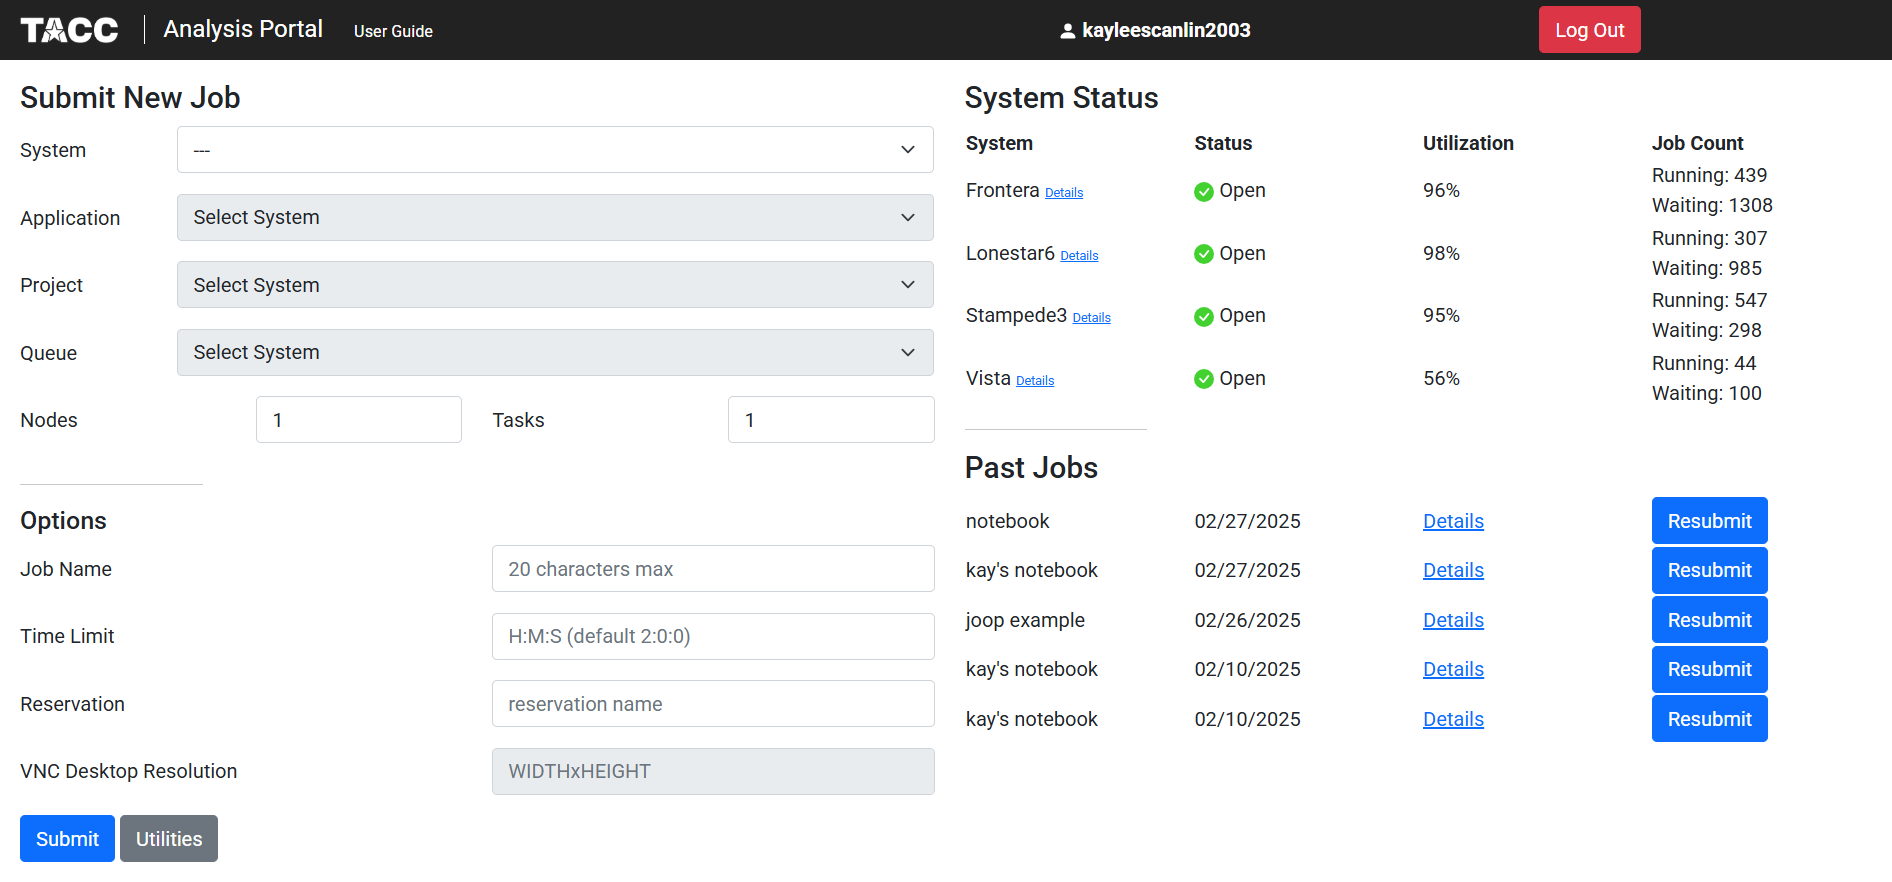Resubmit the joop example job
Screen dimensions: 1892x882
1709,620
